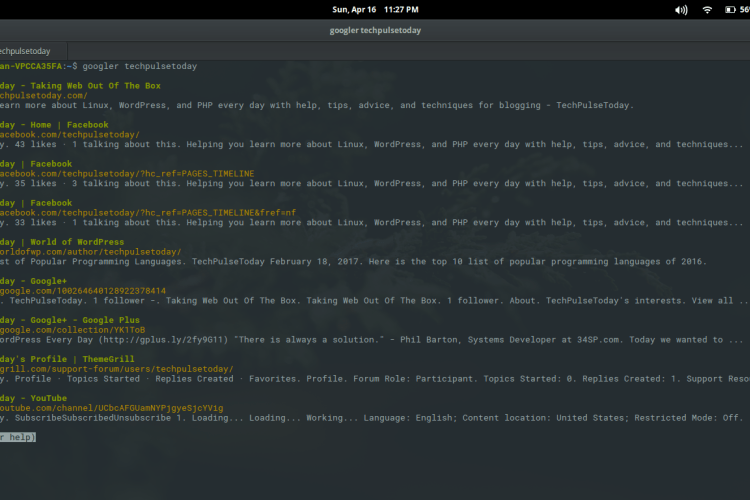Open the acebook.com/techpulsetoday/ URL

point(70,135)
